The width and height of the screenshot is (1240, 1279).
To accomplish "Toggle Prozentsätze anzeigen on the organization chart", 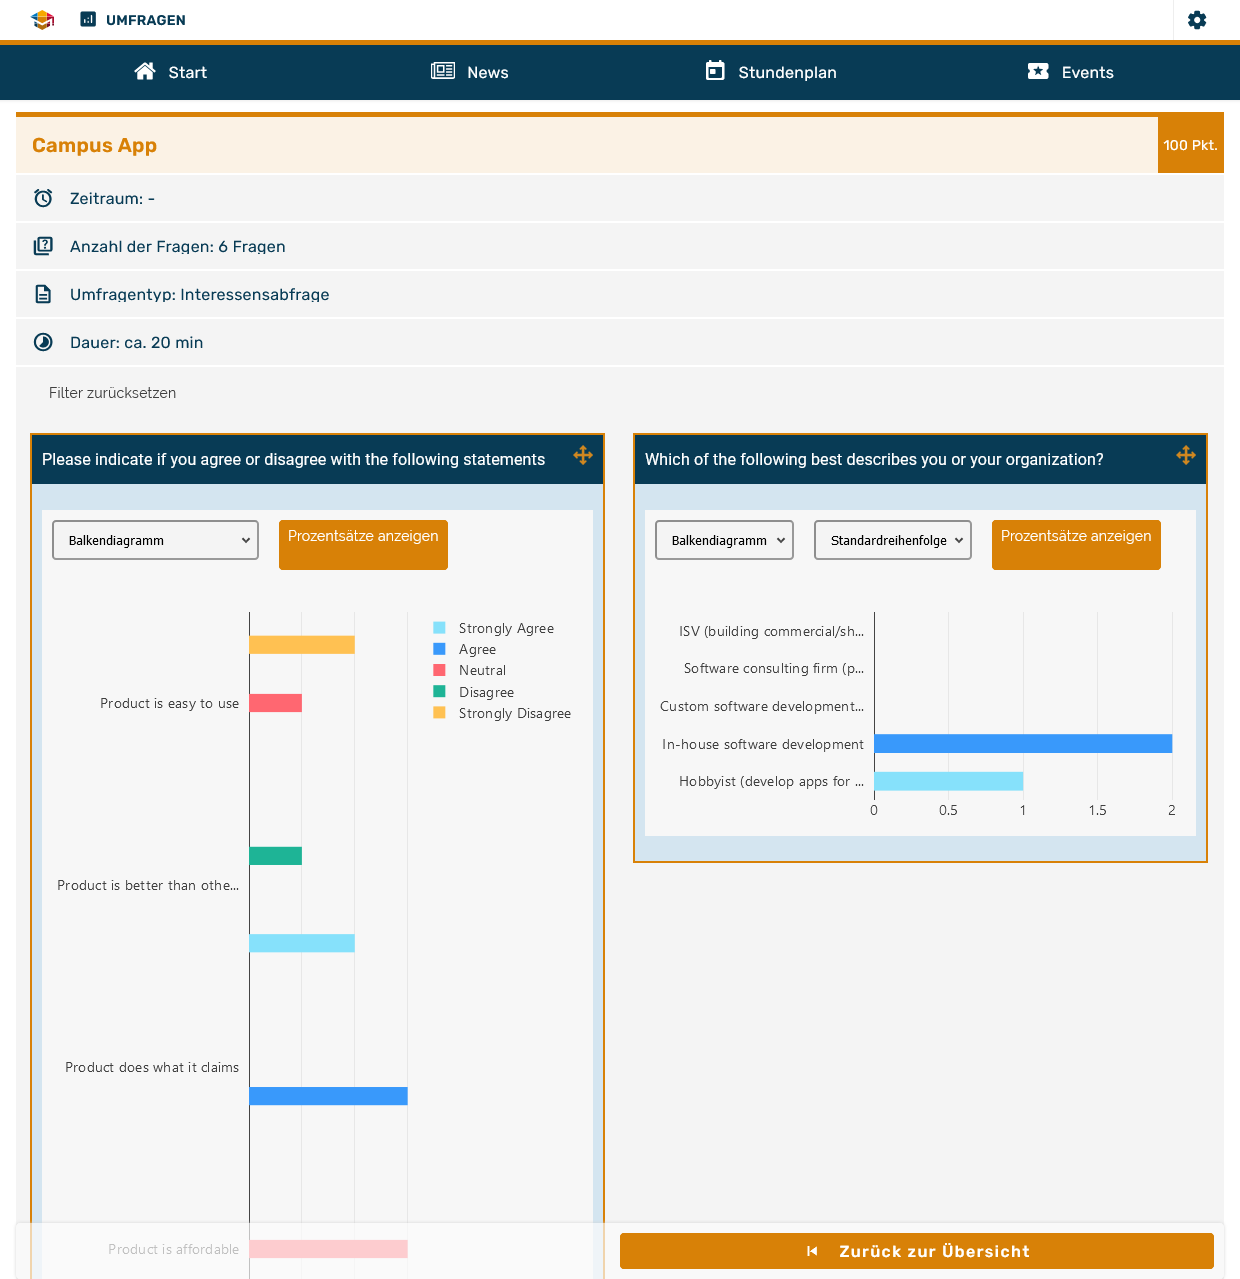I will pyautogui.click(x=1076, y=544).
